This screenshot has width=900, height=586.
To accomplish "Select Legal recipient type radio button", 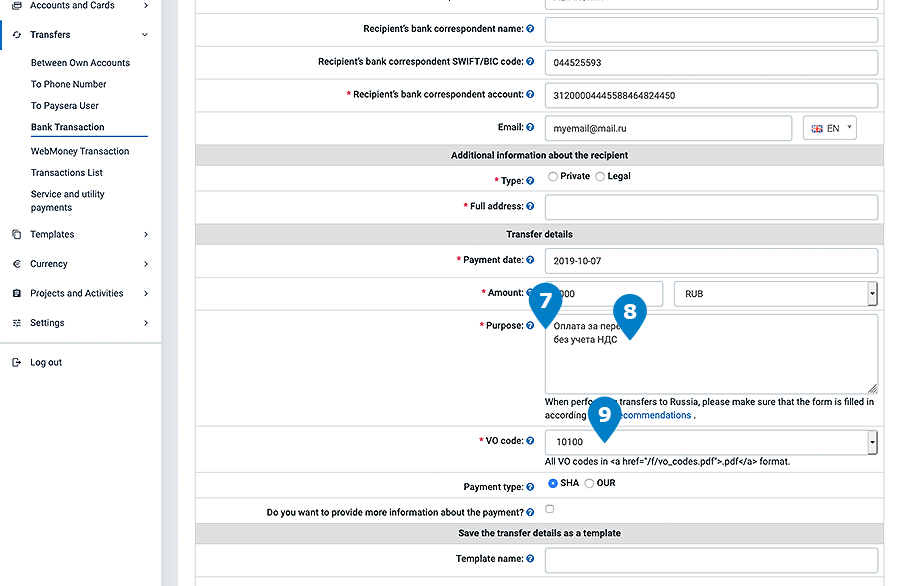I will (x=600, y=177).
